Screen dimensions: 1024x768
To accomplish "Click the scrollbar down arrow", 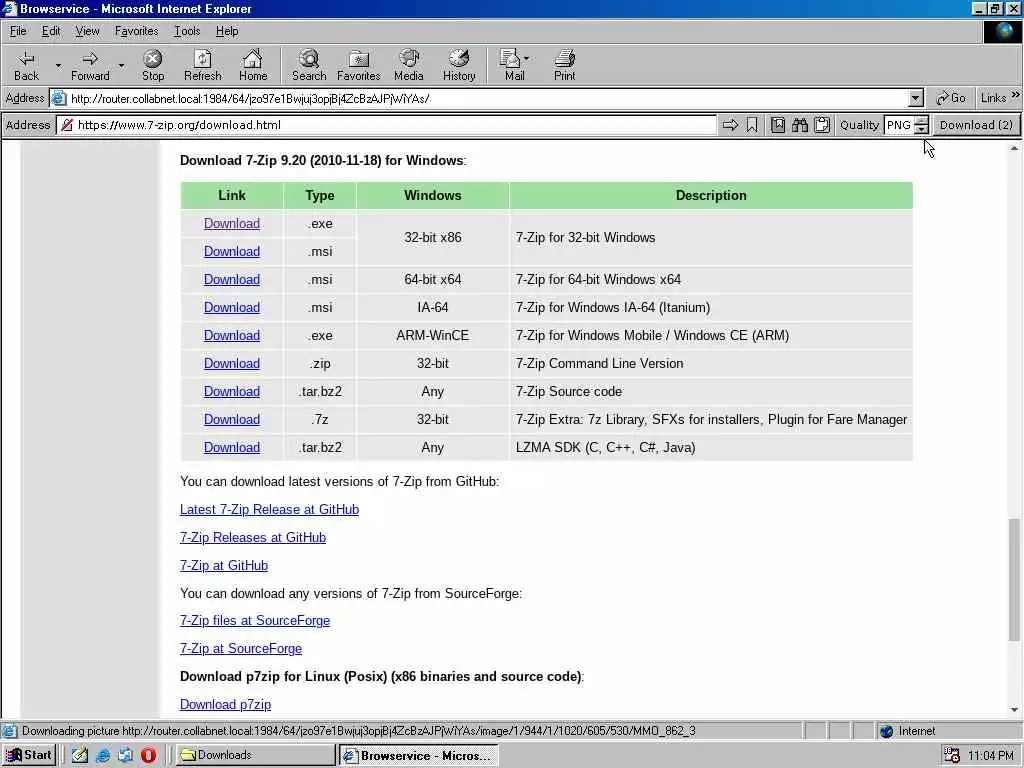I will click(1014, 710).
